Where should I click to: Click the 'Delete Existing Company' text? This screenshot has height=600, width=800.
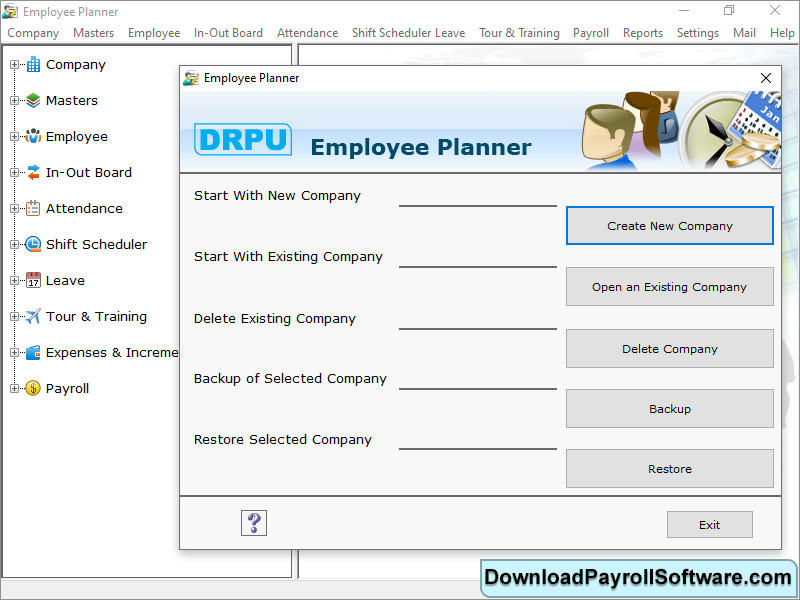click(274, 319)
